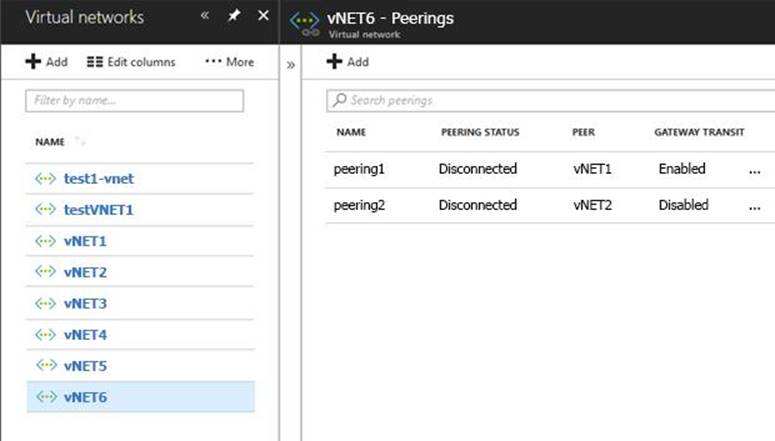Add a new virtual network
This screenshot has width=775, height=441.
click(x=46, y=62)
